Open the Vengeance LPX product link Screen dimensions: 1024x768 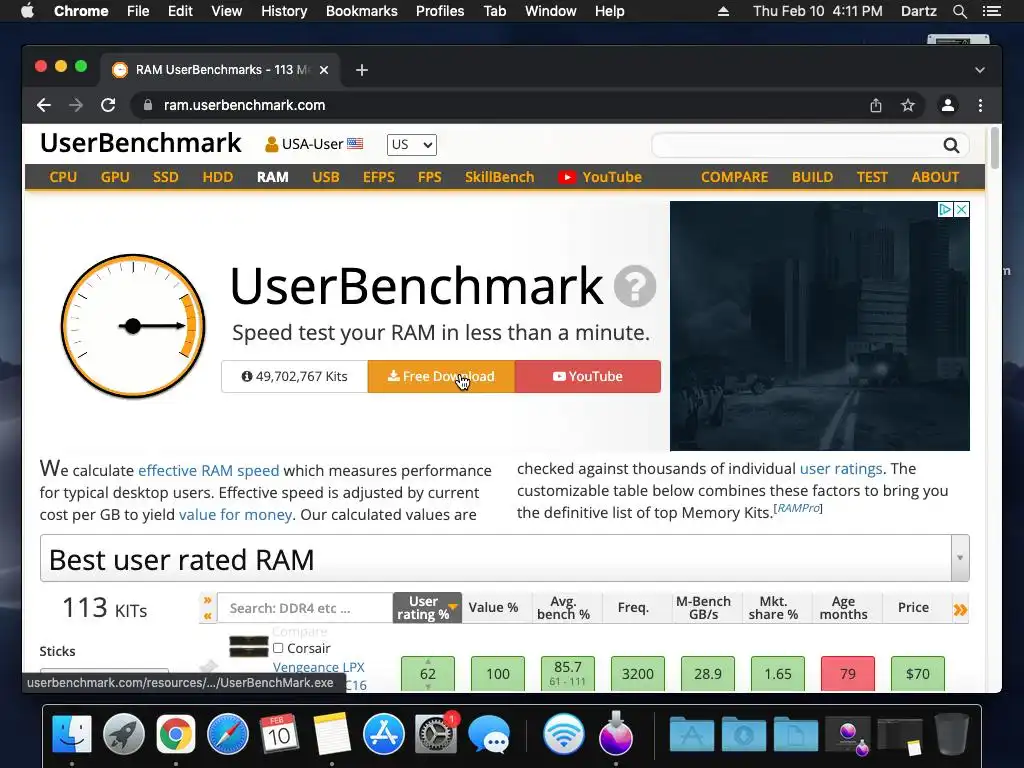point(319,667)
